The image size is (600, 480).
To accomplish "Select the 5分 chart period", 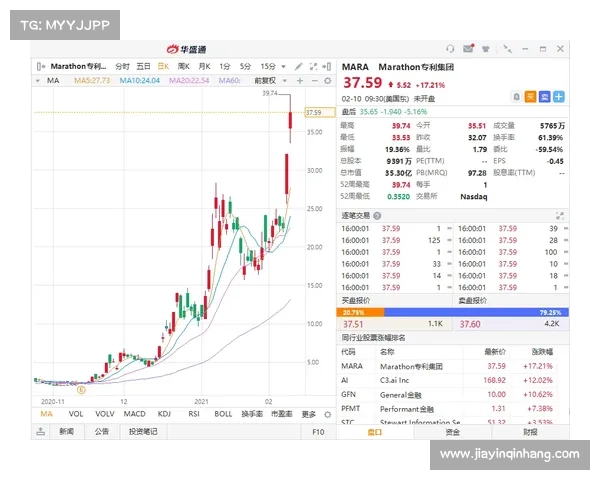I will 245,67.
